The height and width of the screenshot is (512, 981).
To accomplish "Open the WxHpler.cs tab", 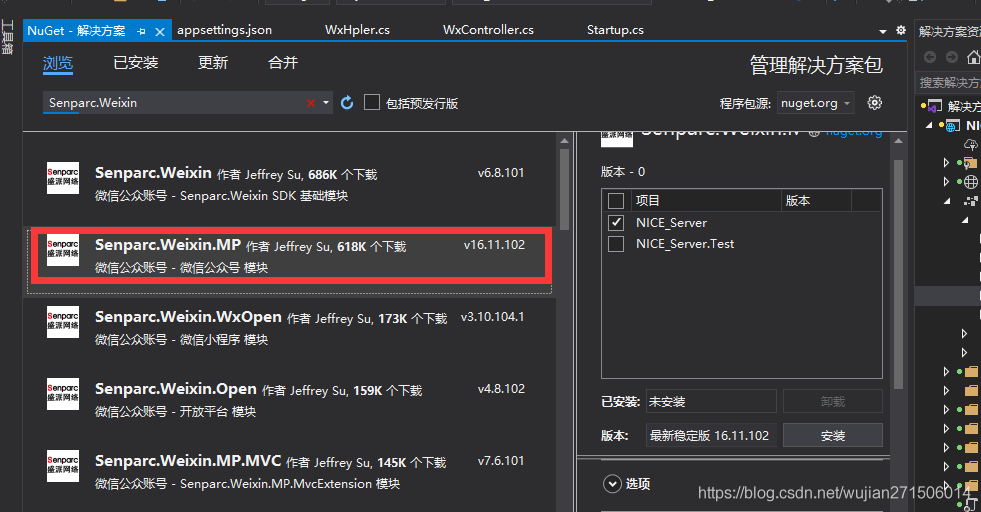I will point(357,30).
